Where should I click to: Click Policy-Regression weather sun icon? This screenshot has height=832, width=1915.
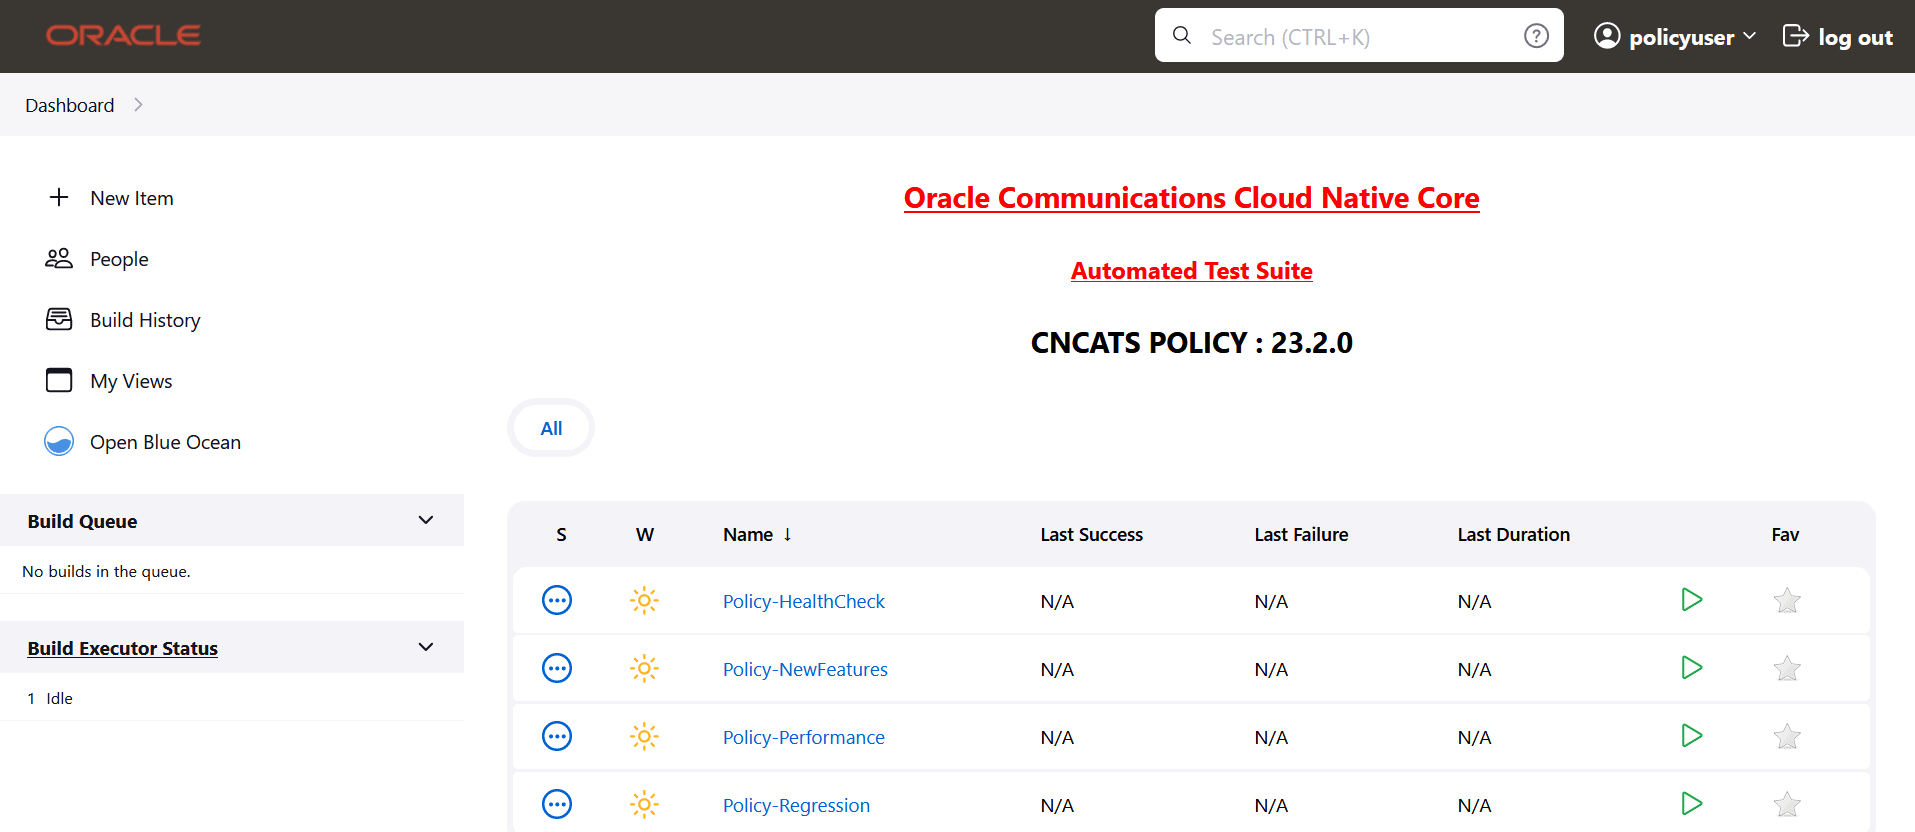pos(645,804)
